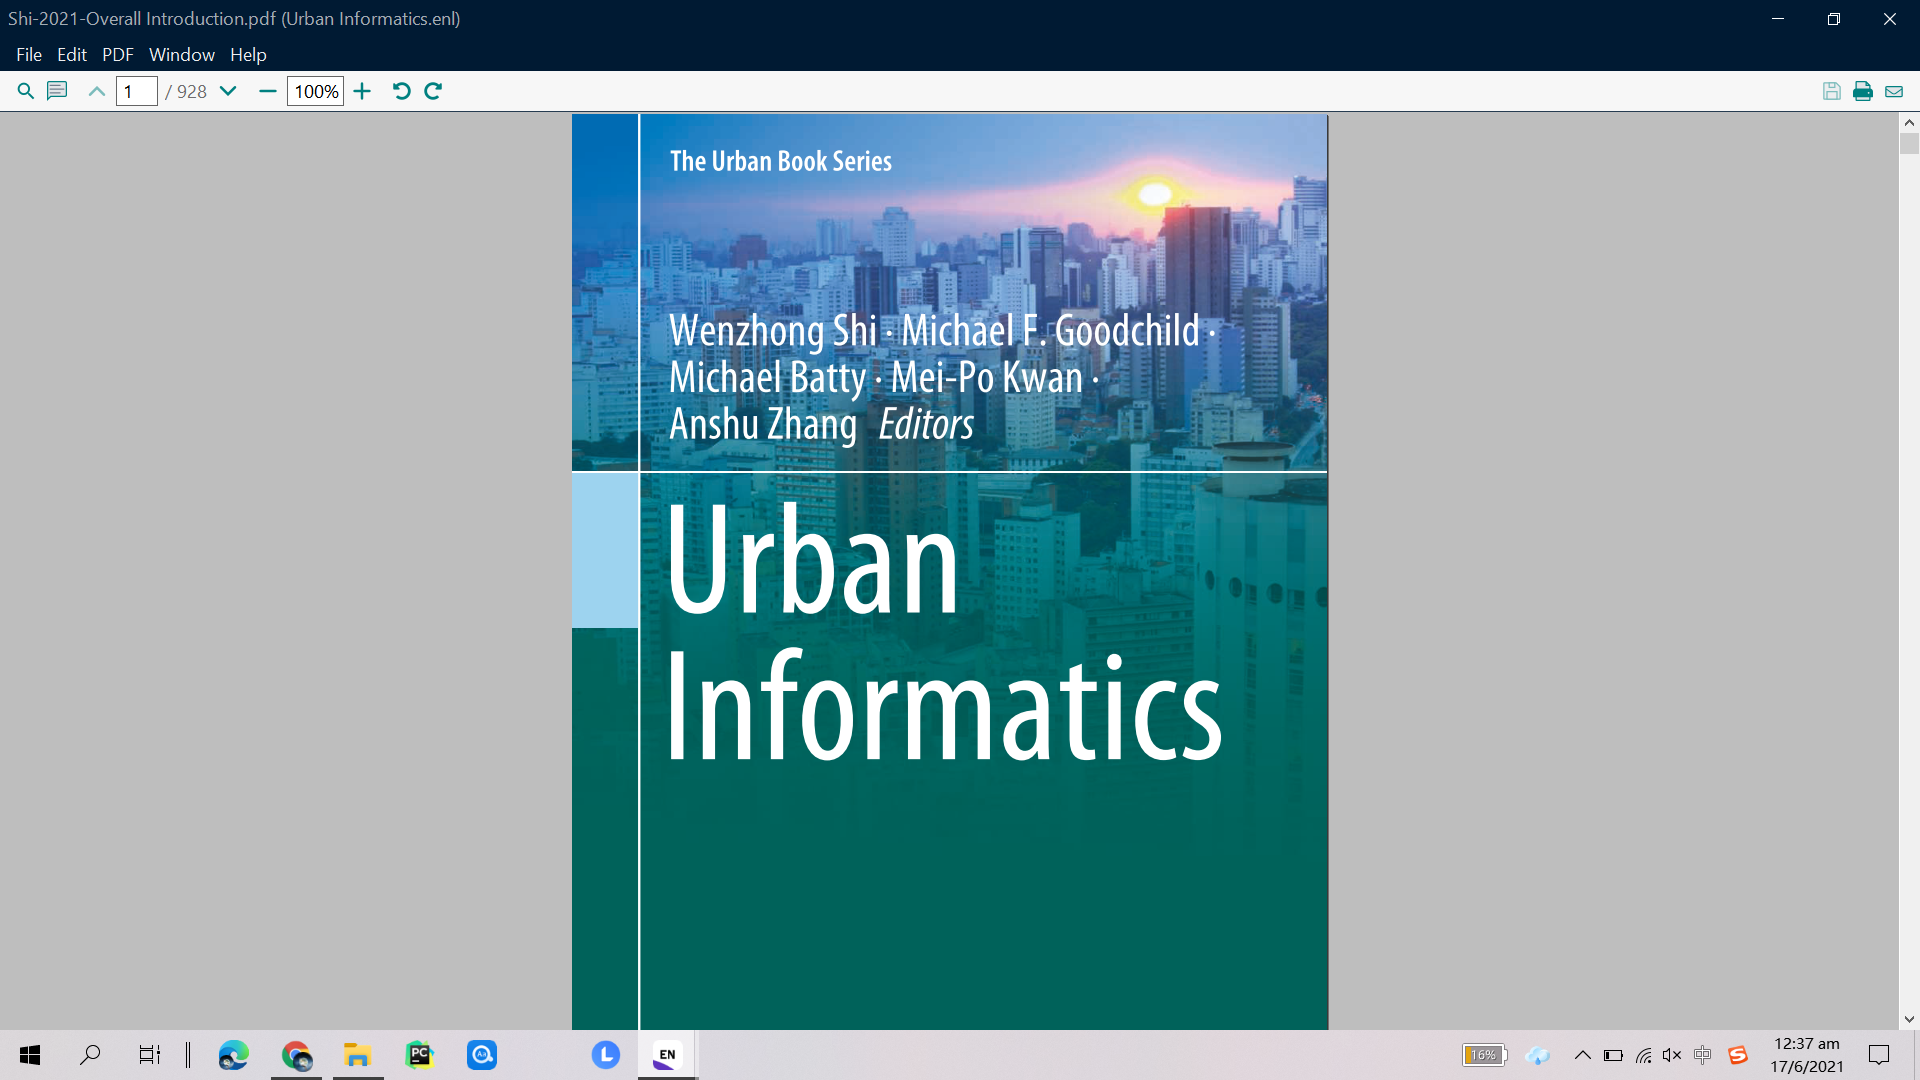Open the File menu
This screenshot has height=1080, width=1920.
click(x=29, y=54)
